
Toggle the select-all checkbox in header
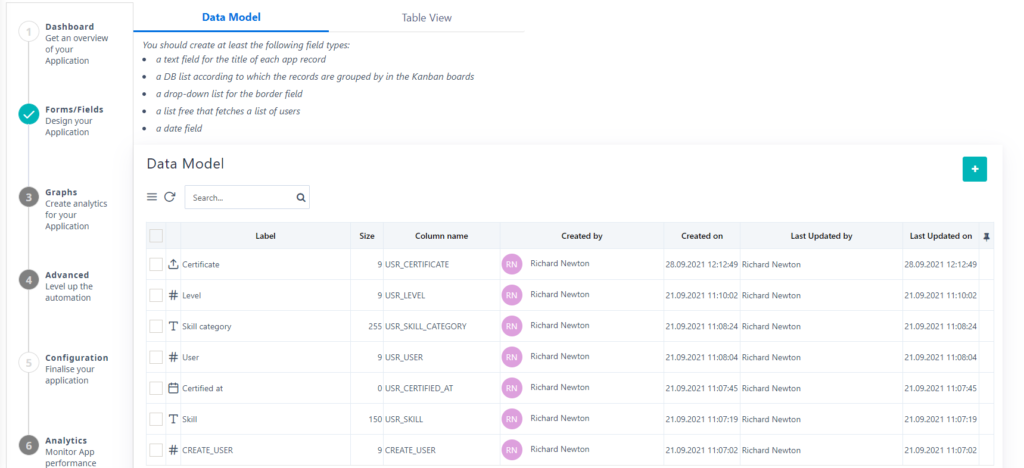[156, 236]
